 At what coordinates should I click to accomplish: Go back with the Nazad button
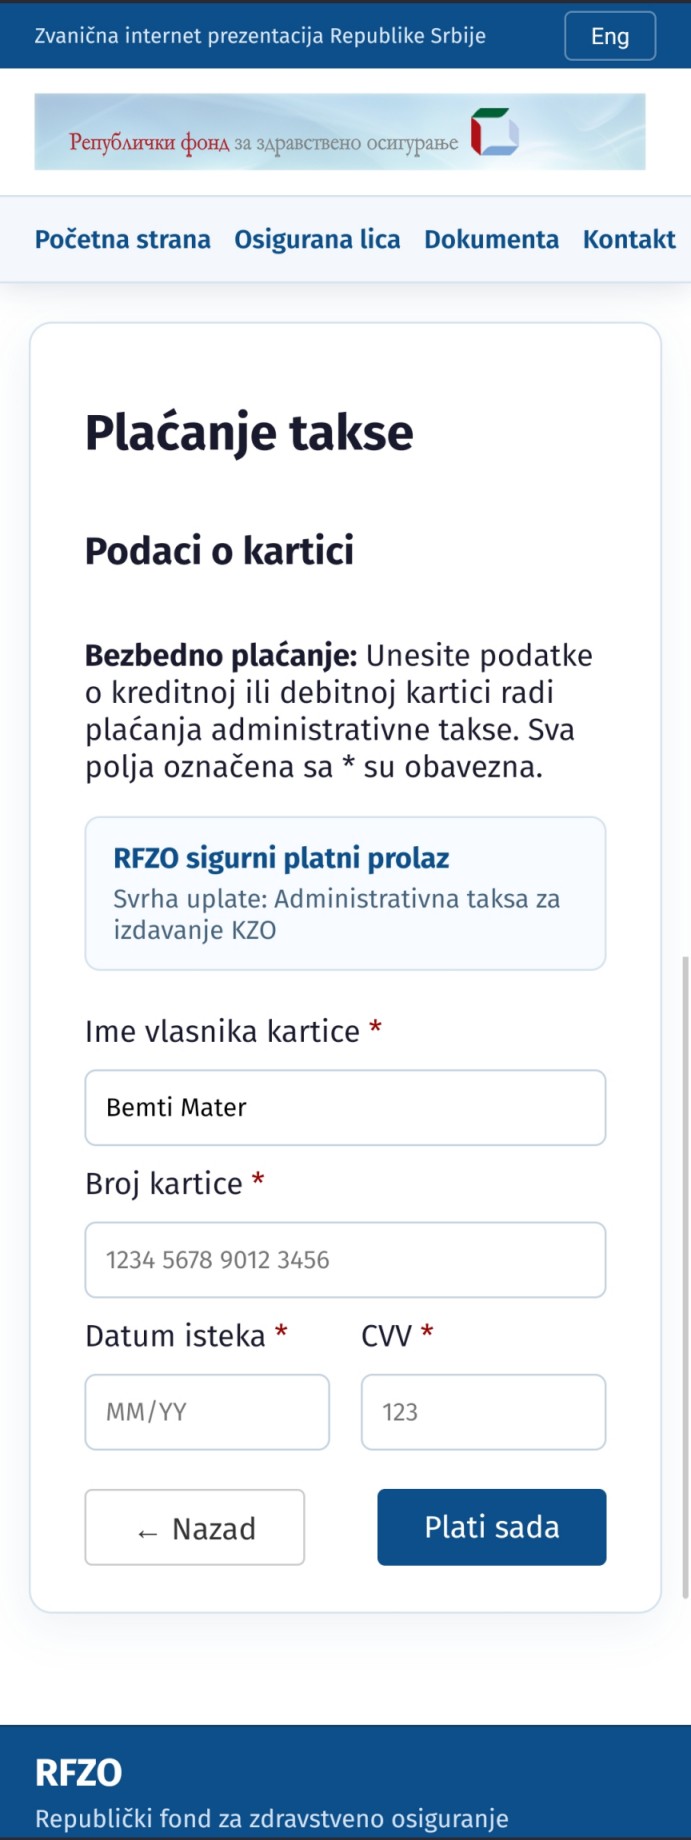click(195, 1527)
